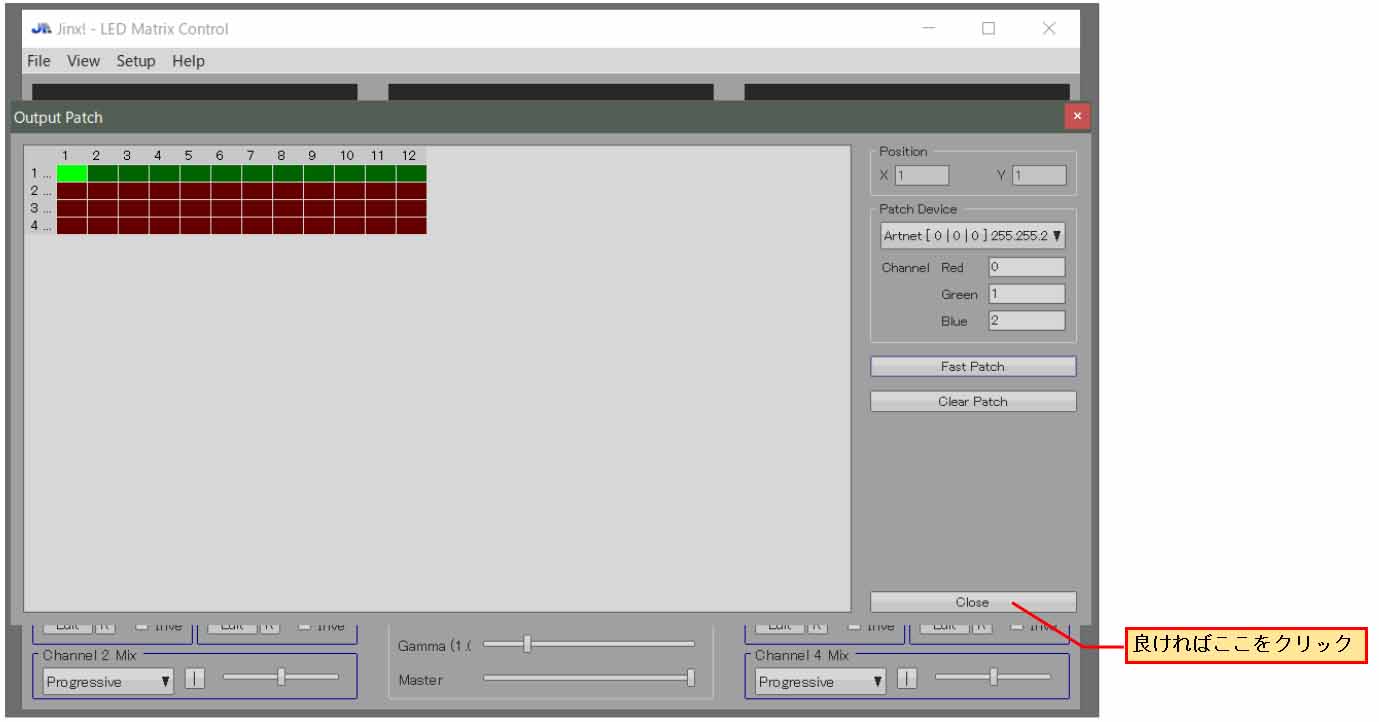Viewport: 1379px width, 722px height.
Task: Expand the Channel 2 Mix Progressive dropdown
Action: point(108,682)
